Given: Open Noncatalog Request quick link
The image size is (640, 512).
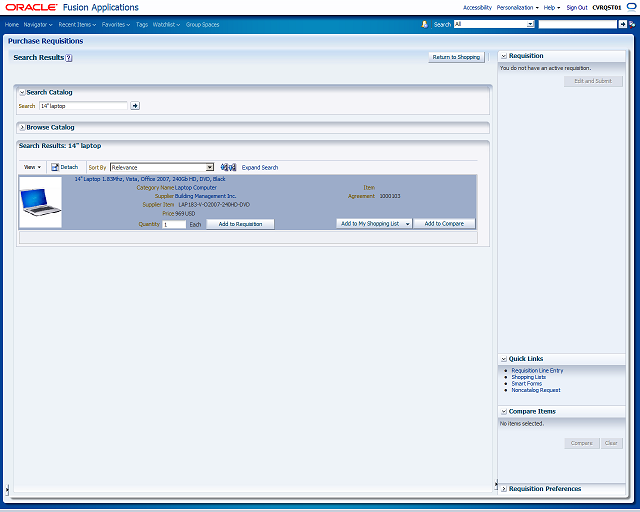Looking at the screenshot, I should pos(536,390).
